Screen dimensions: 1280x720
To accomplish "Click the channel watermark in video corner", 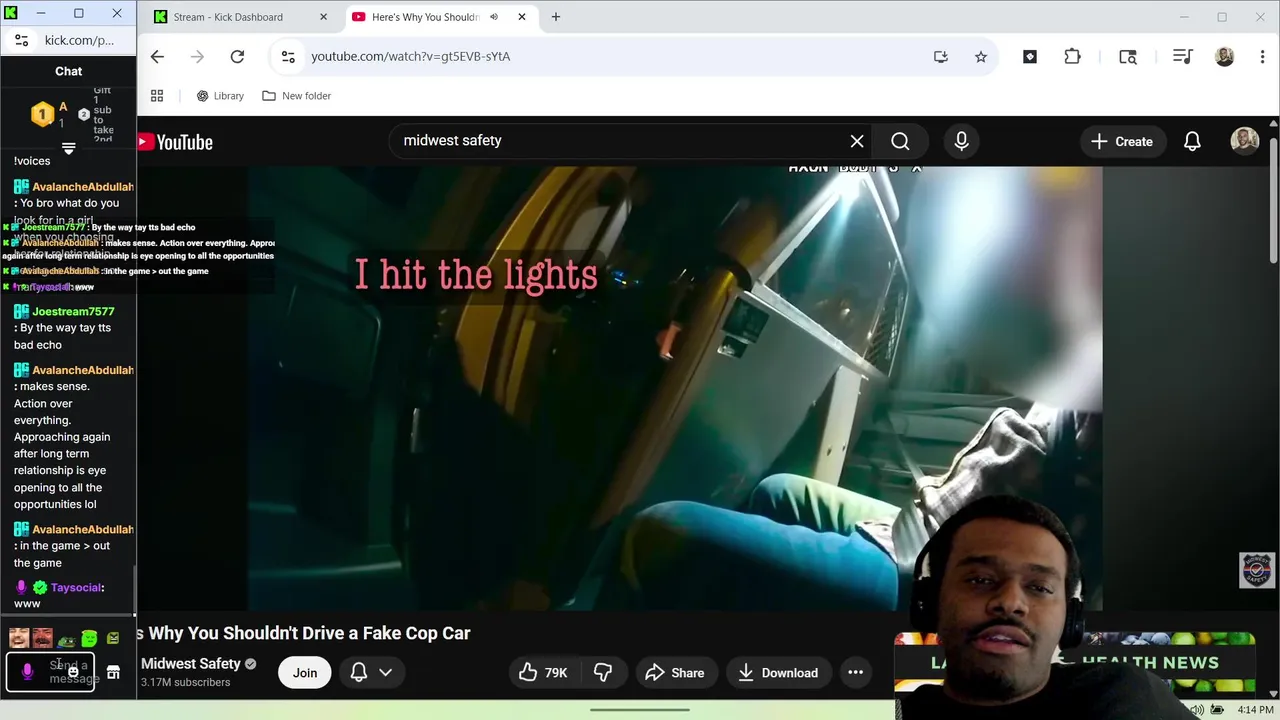I will click(1257, 570).
